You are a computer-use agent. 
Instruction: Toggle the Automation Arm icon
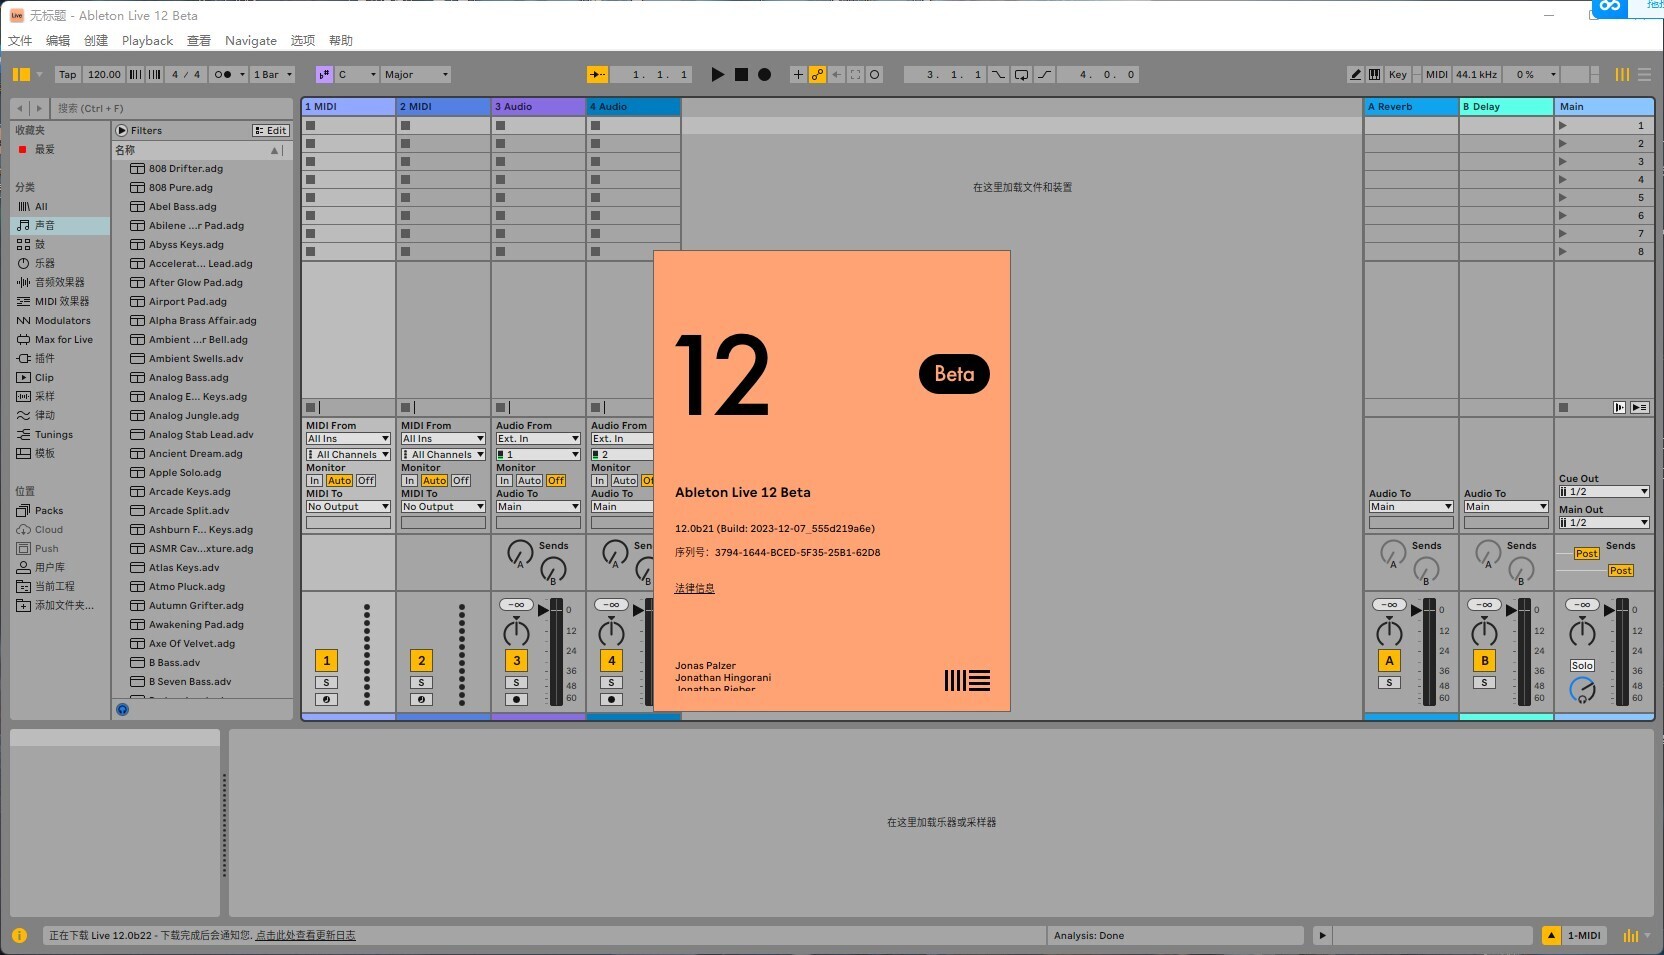pyautogui.click(x=817, y=74)
